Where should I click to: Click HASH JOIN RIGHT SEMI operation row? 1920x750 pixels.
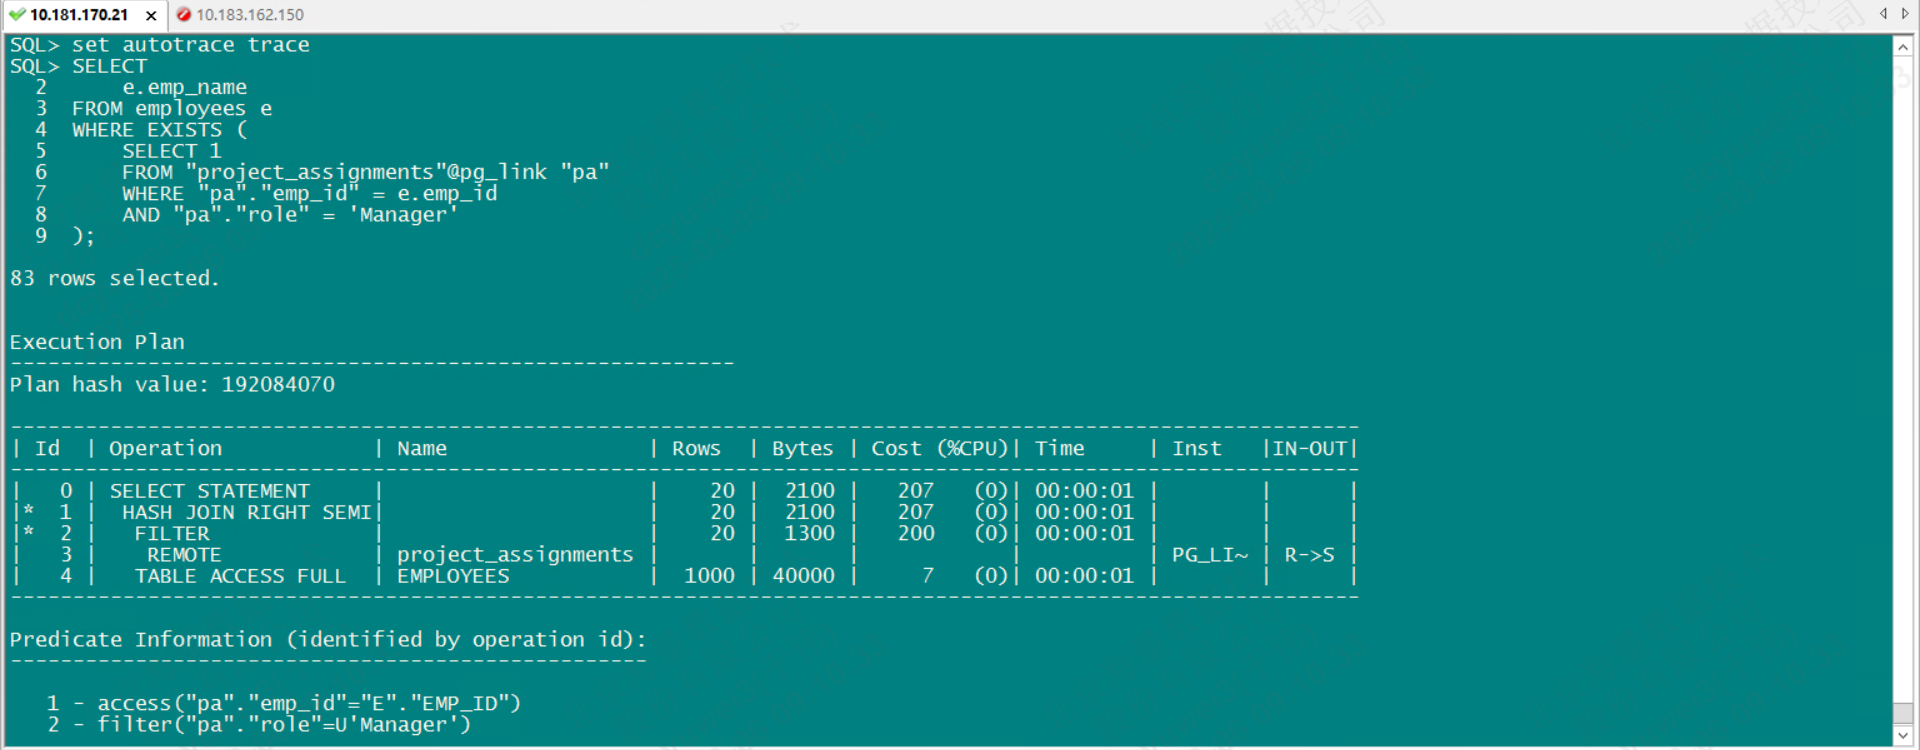click(246, 513)
